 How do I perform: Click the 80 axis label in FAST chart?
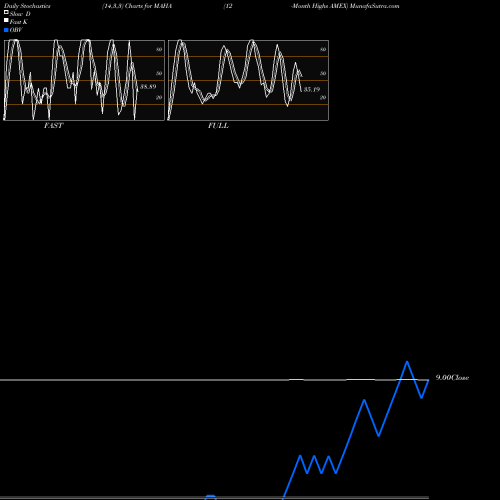[159, 49]
